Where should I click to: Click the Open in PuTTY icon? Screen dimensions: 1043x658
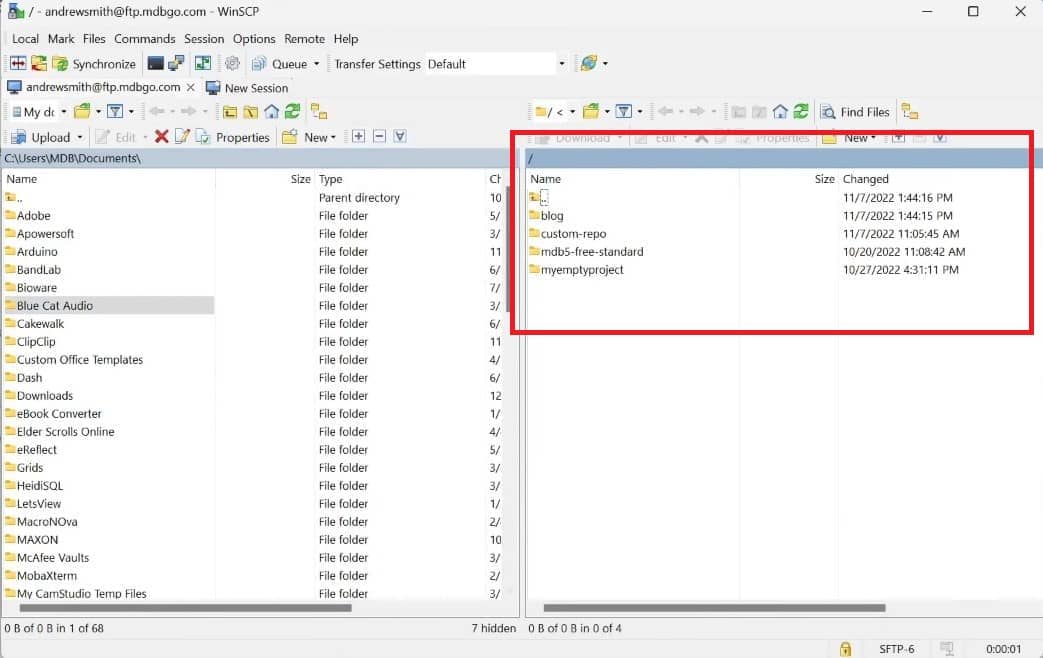click(176, 64)
